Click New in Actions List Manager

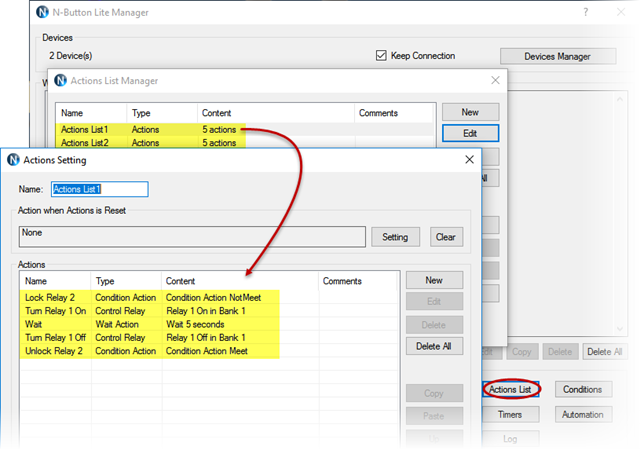(x=470, y=112)
